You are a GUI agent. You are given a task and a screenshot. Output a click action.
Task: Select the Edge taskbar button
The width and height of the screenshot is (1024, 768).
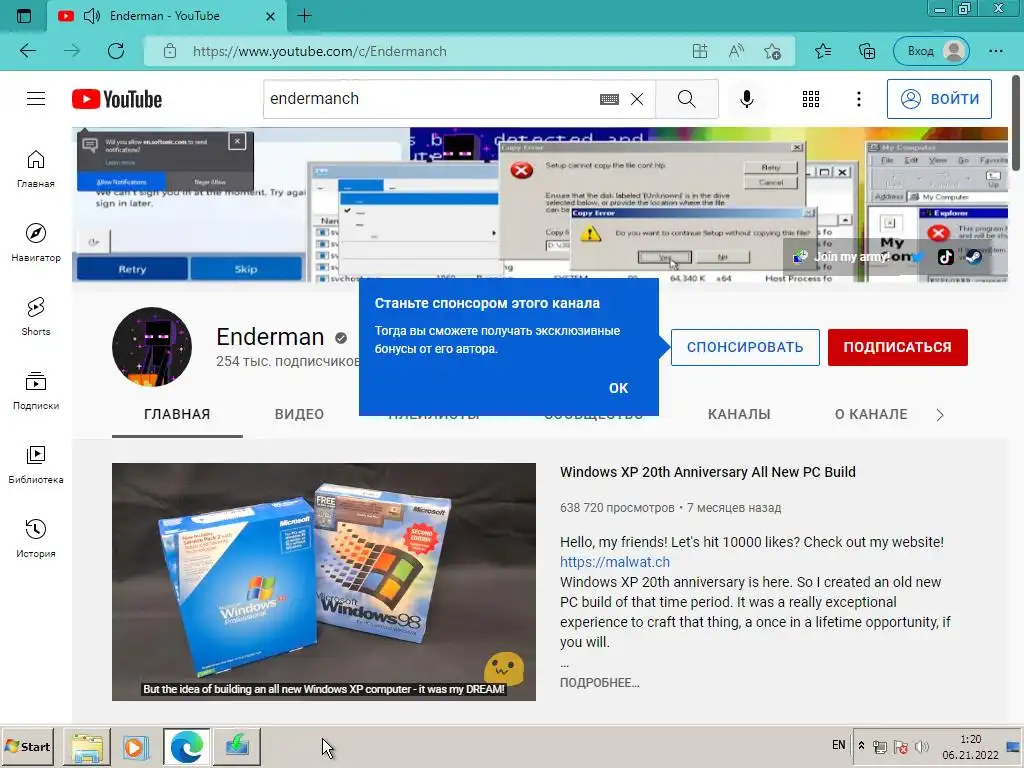click(x=187, y=746)
